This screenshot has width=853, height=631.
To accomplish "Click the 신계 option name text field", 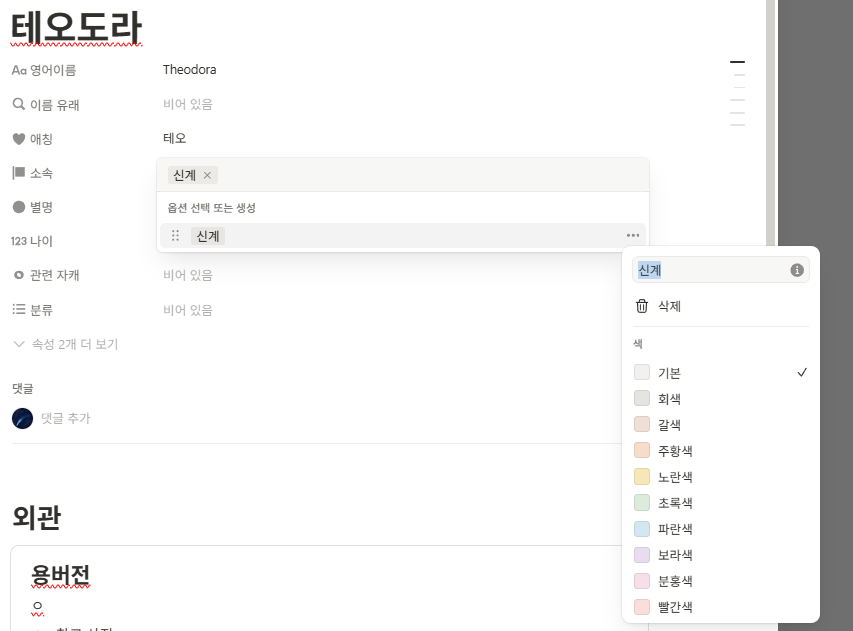I will click(x=710, y=270).
